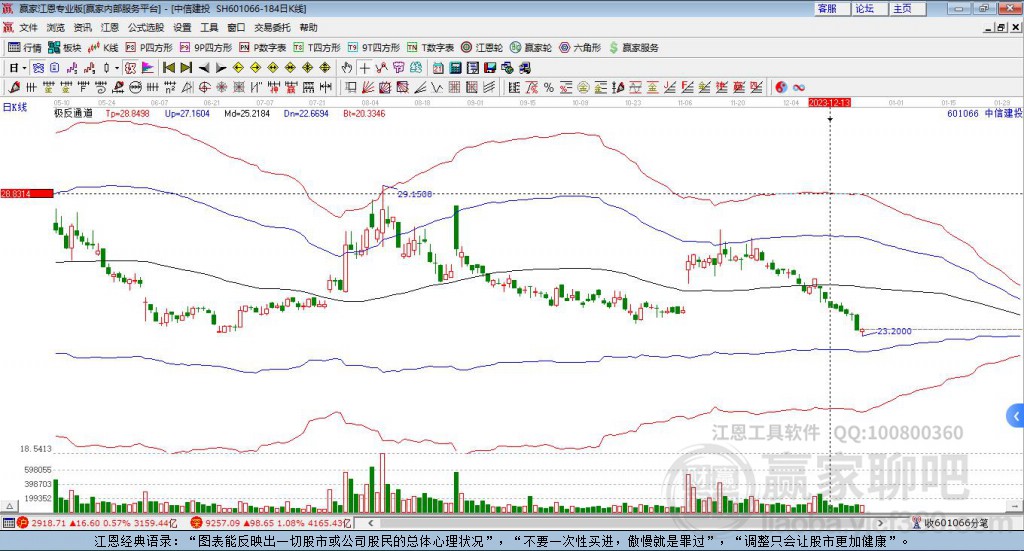The width and height of the screenshot is (1024, 551).
Task: Select the percent % line tool
Action: point(549,87)
